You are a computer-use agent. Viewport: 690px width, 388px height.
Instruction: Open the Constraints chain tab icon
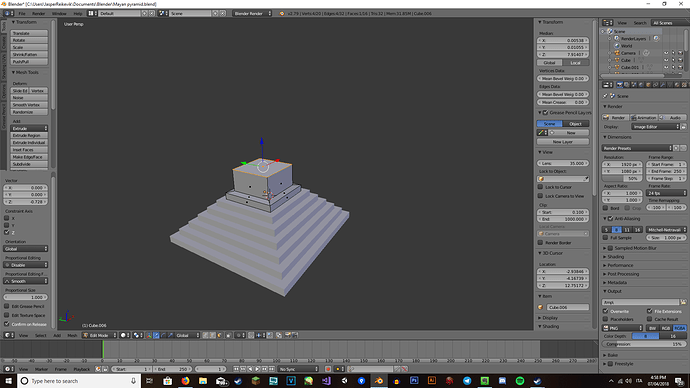(656, 84)
